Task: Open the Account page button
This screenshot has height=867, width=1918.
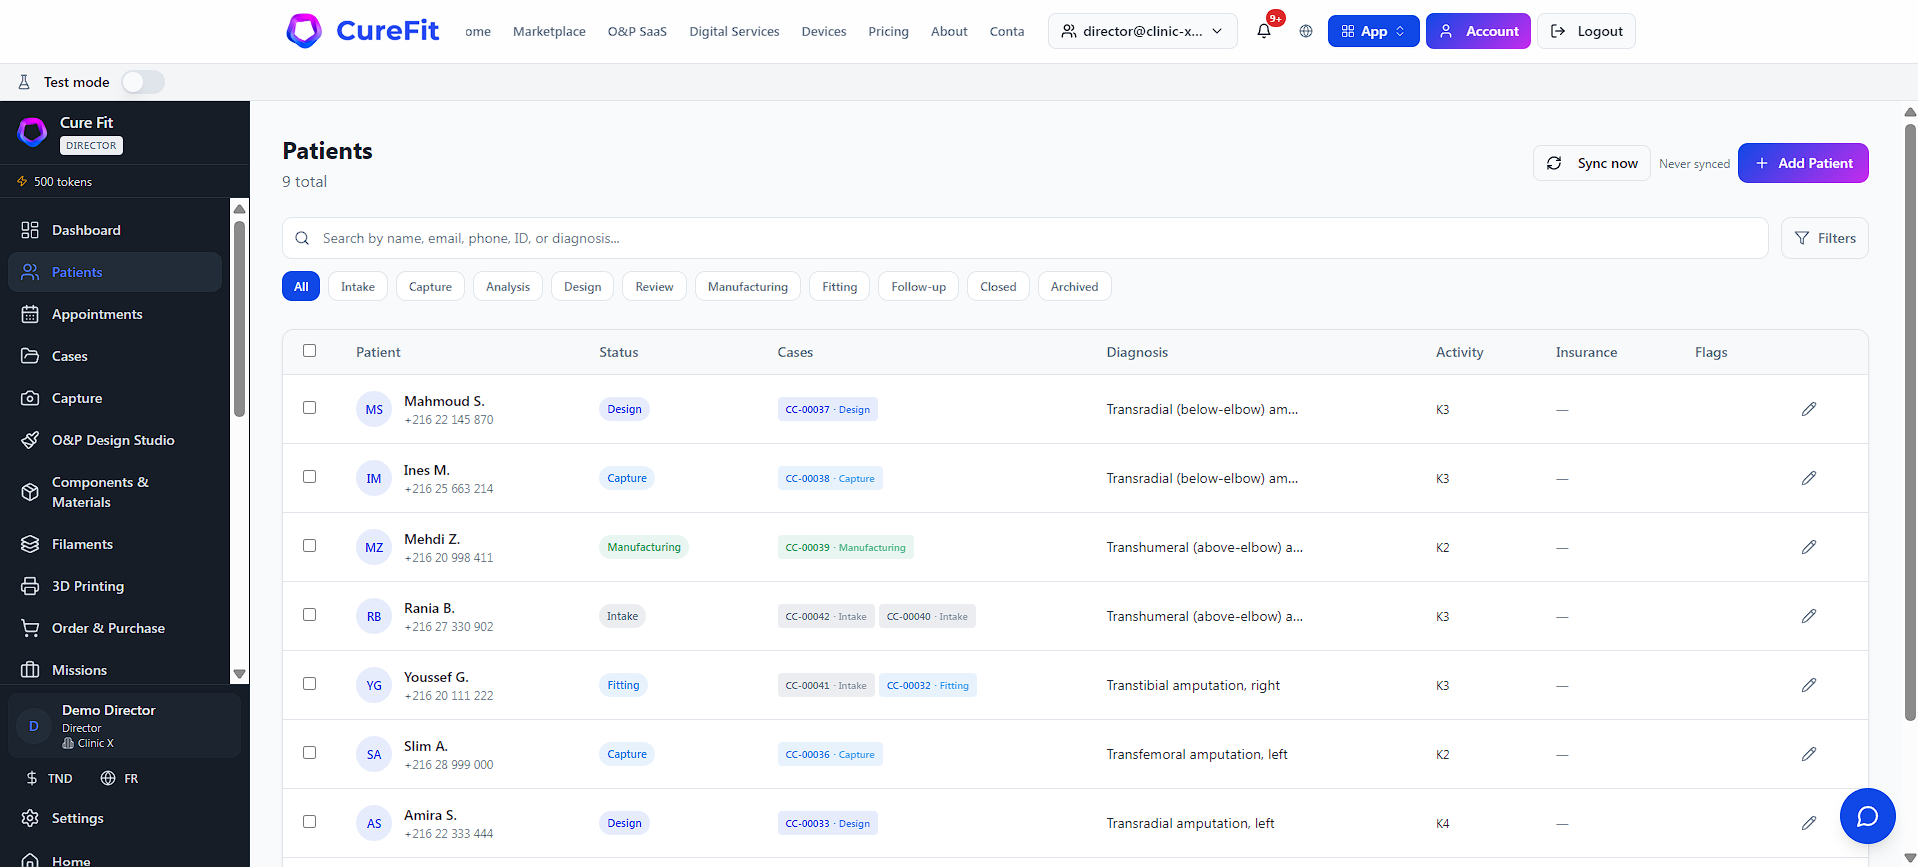Action: click(x=1478, y=31)
